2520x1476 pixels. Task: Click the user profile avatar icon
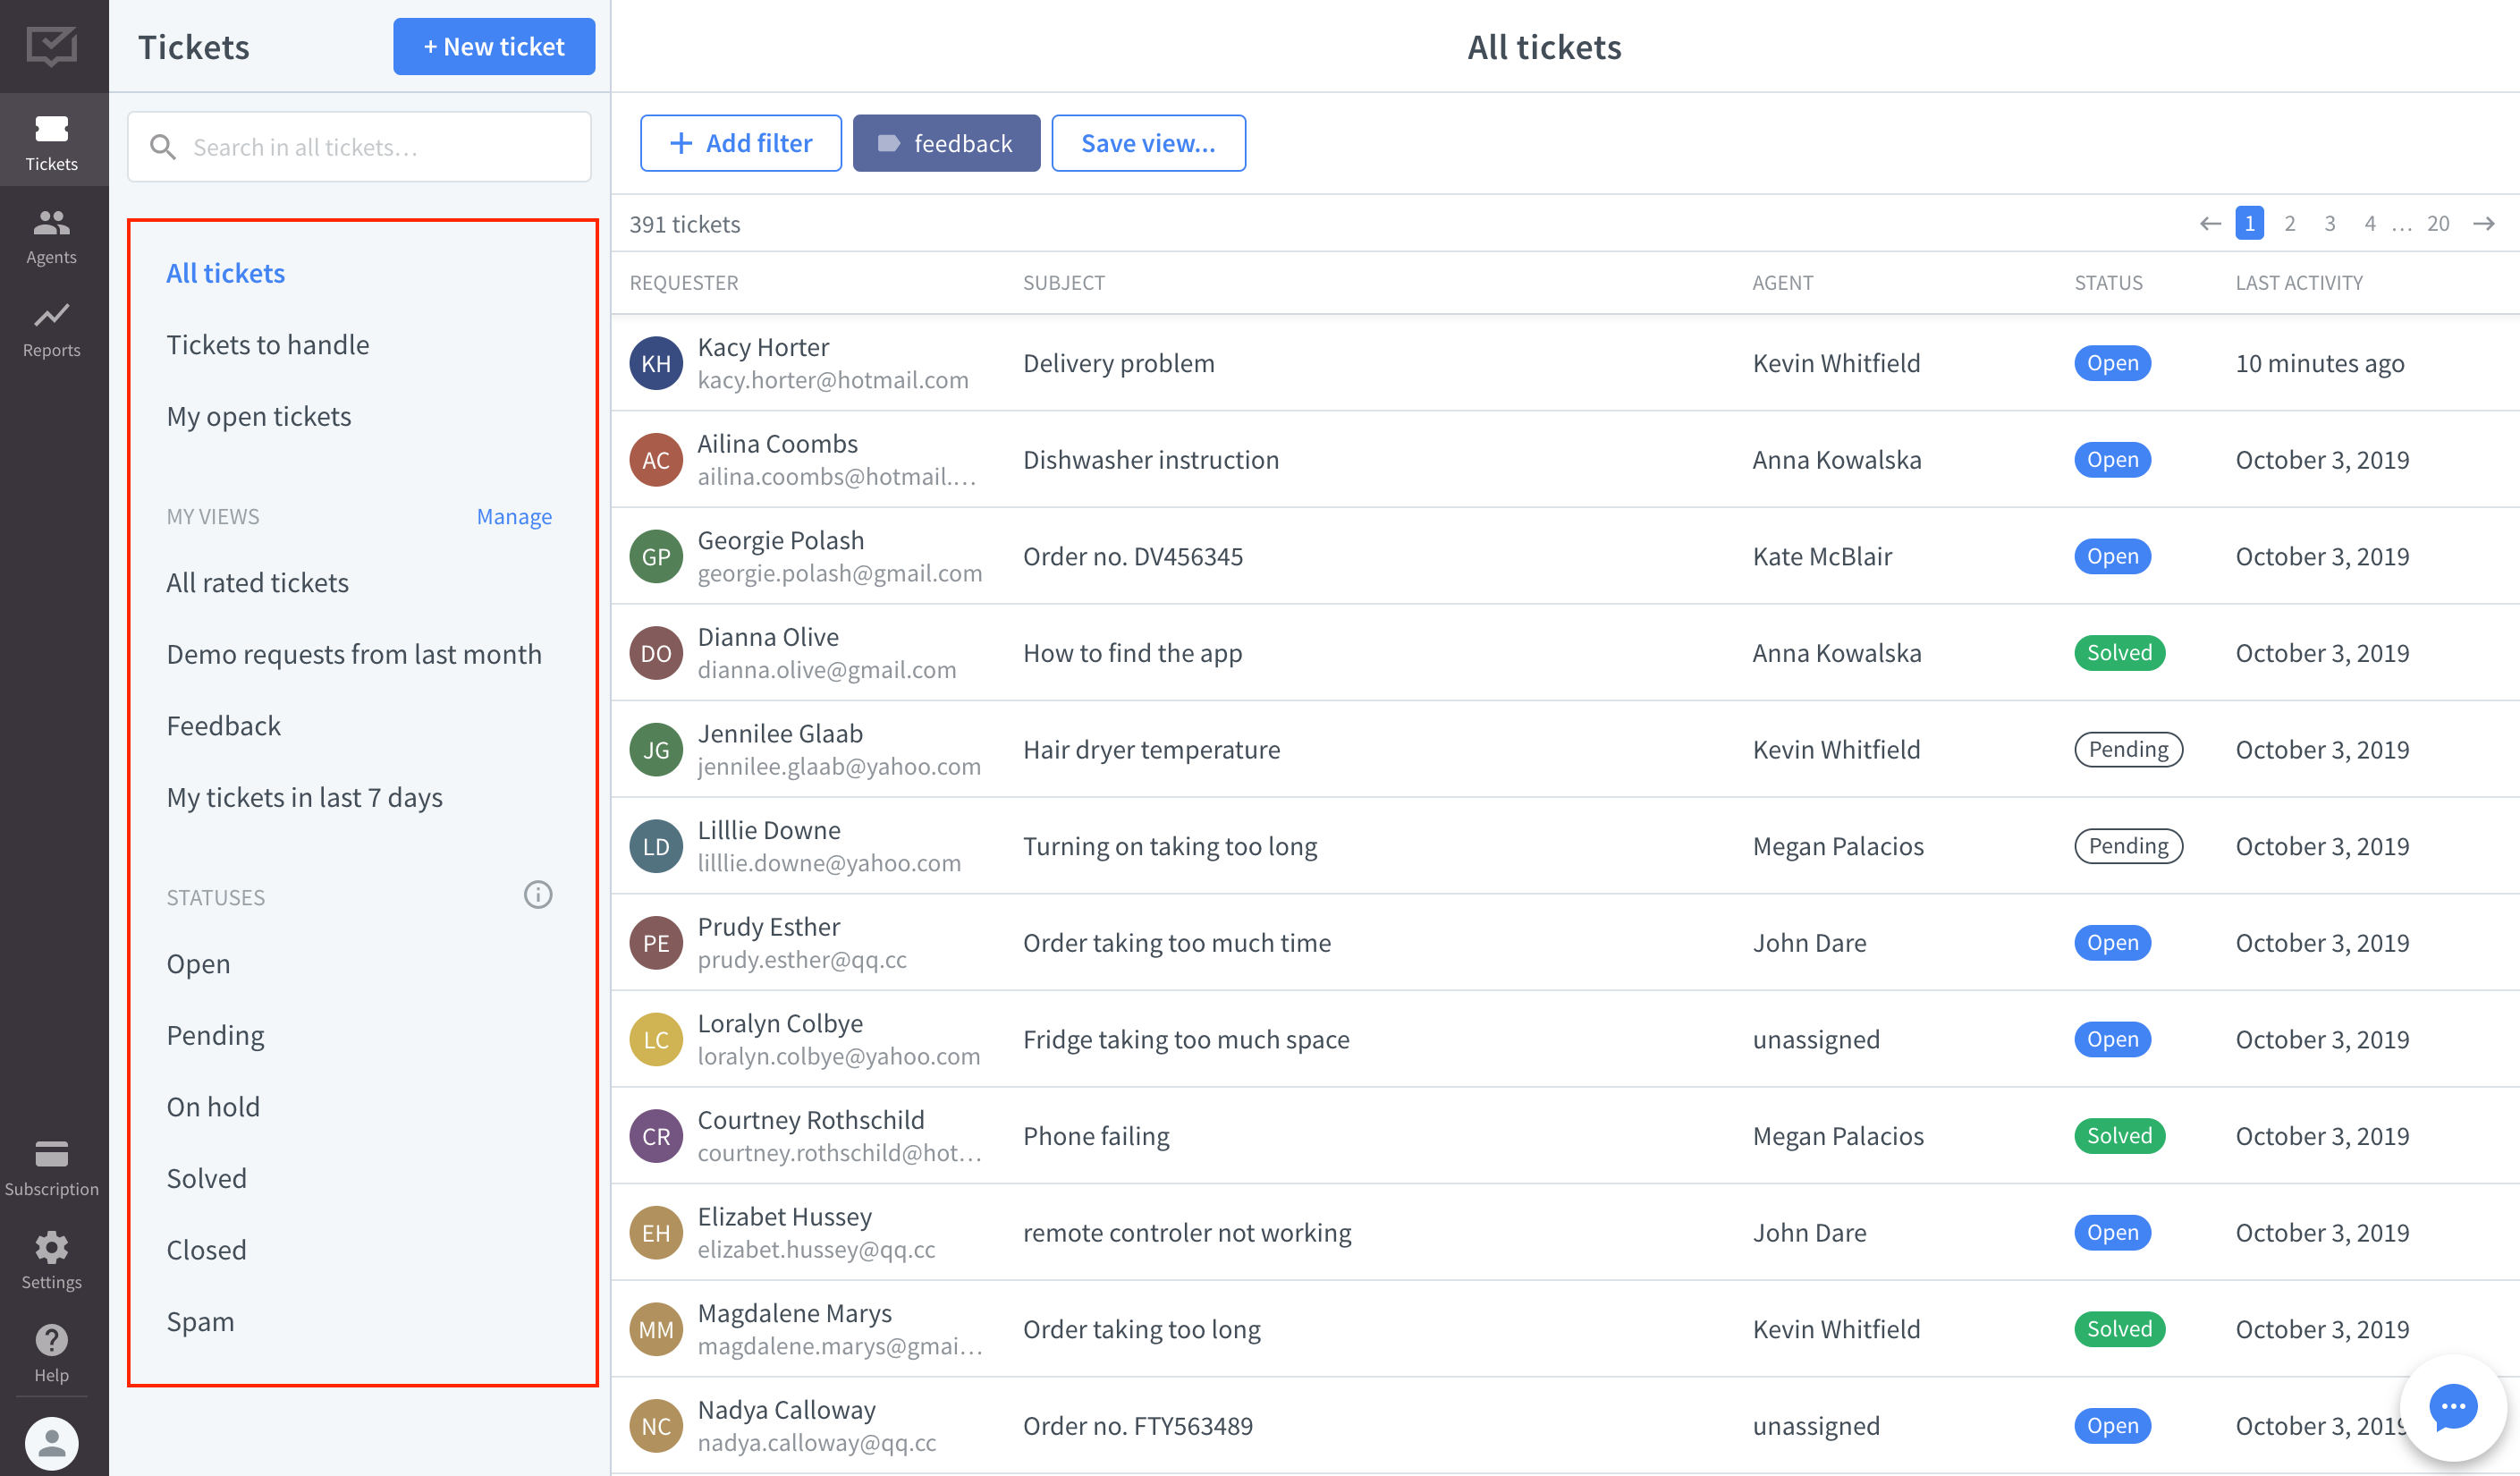click(51, 1443)
